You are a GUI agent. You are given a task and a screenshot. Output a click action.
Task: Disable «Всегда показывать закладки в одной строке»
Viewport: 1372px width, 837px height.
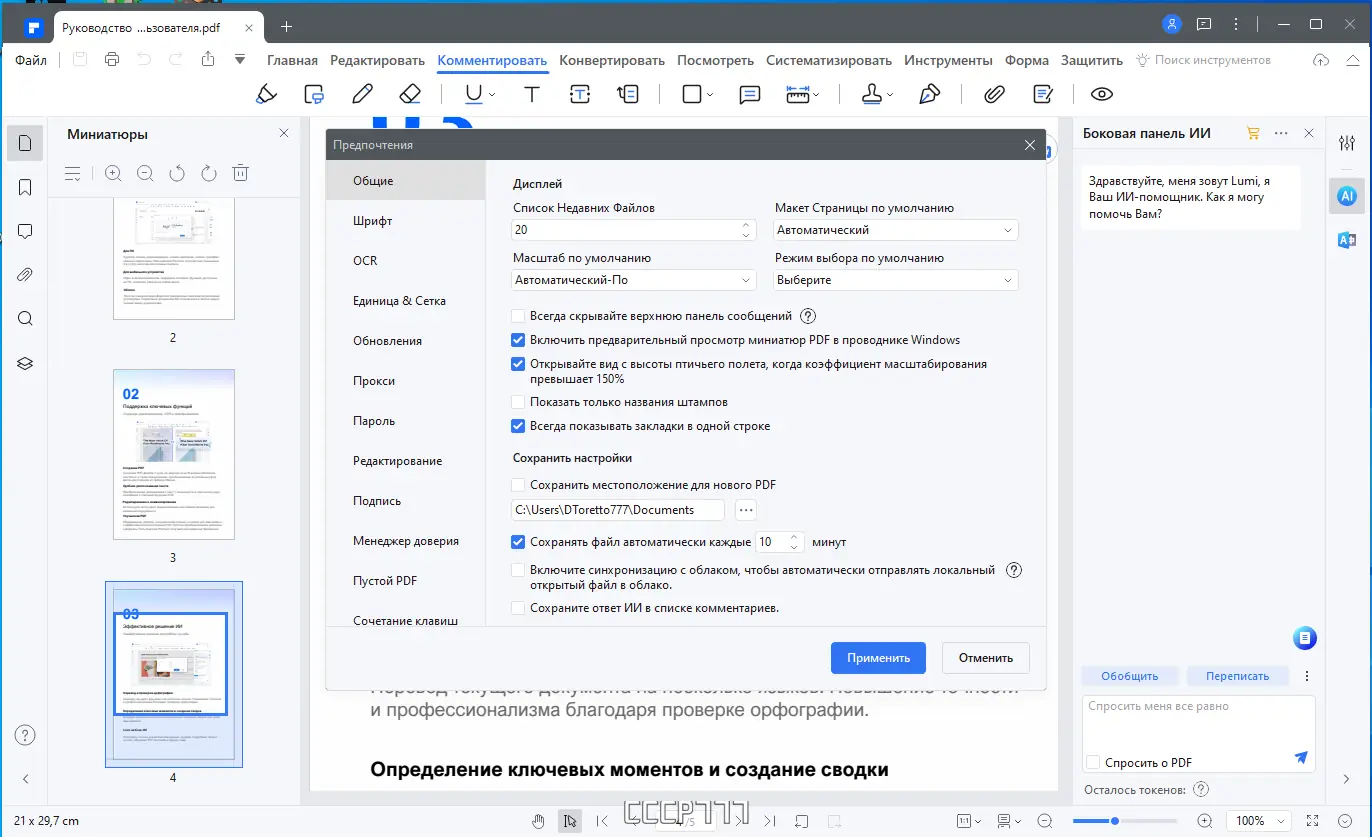517,425
